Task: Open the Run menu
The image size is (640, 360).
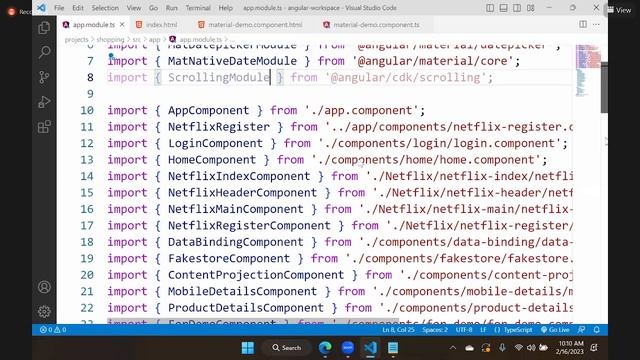Action: [171, 8]
